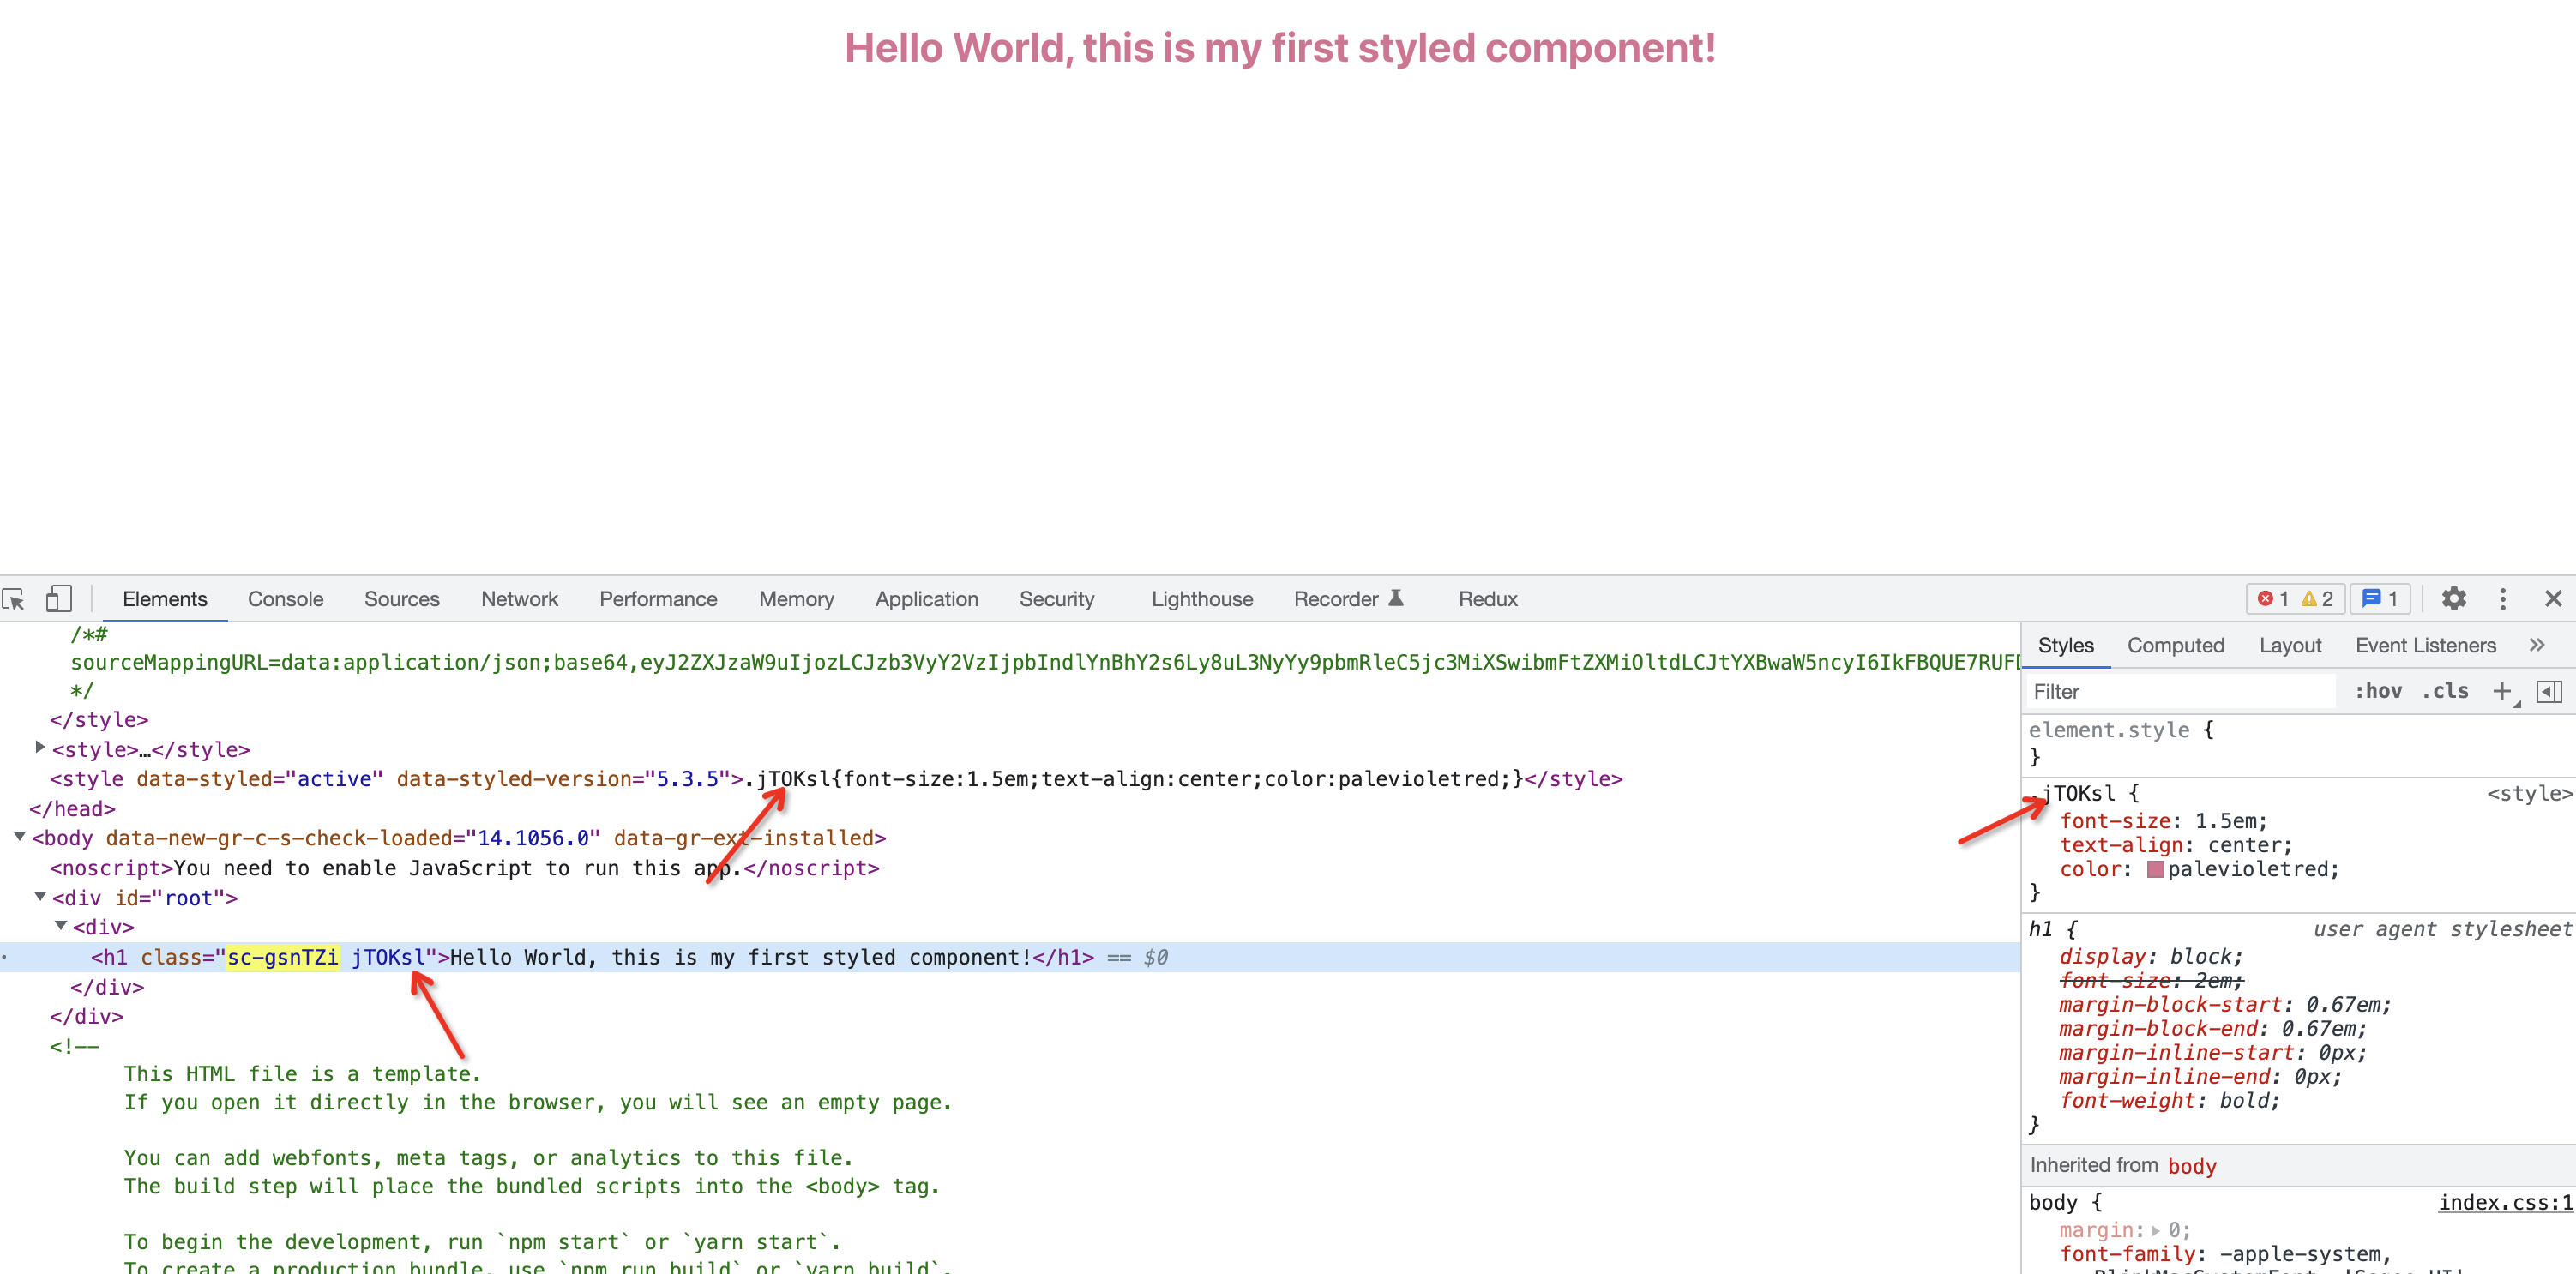Open the DevTools three-dot more menu
The height and width of the screenshot is (1274, 2576).
[2503, 599]
